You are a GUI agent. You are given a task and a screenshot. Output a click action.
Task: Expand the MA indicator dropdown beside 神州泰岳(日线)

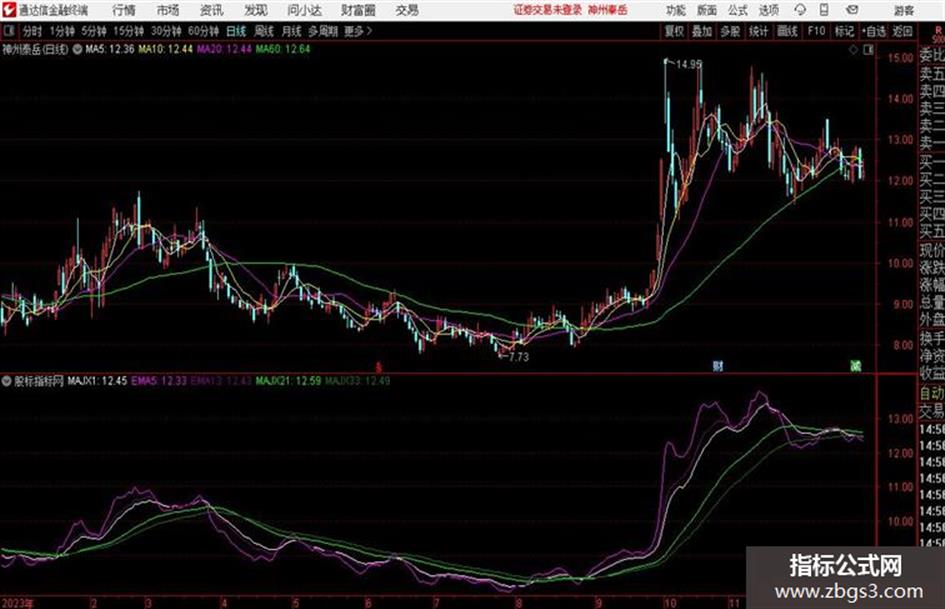[x=77, y=49]
